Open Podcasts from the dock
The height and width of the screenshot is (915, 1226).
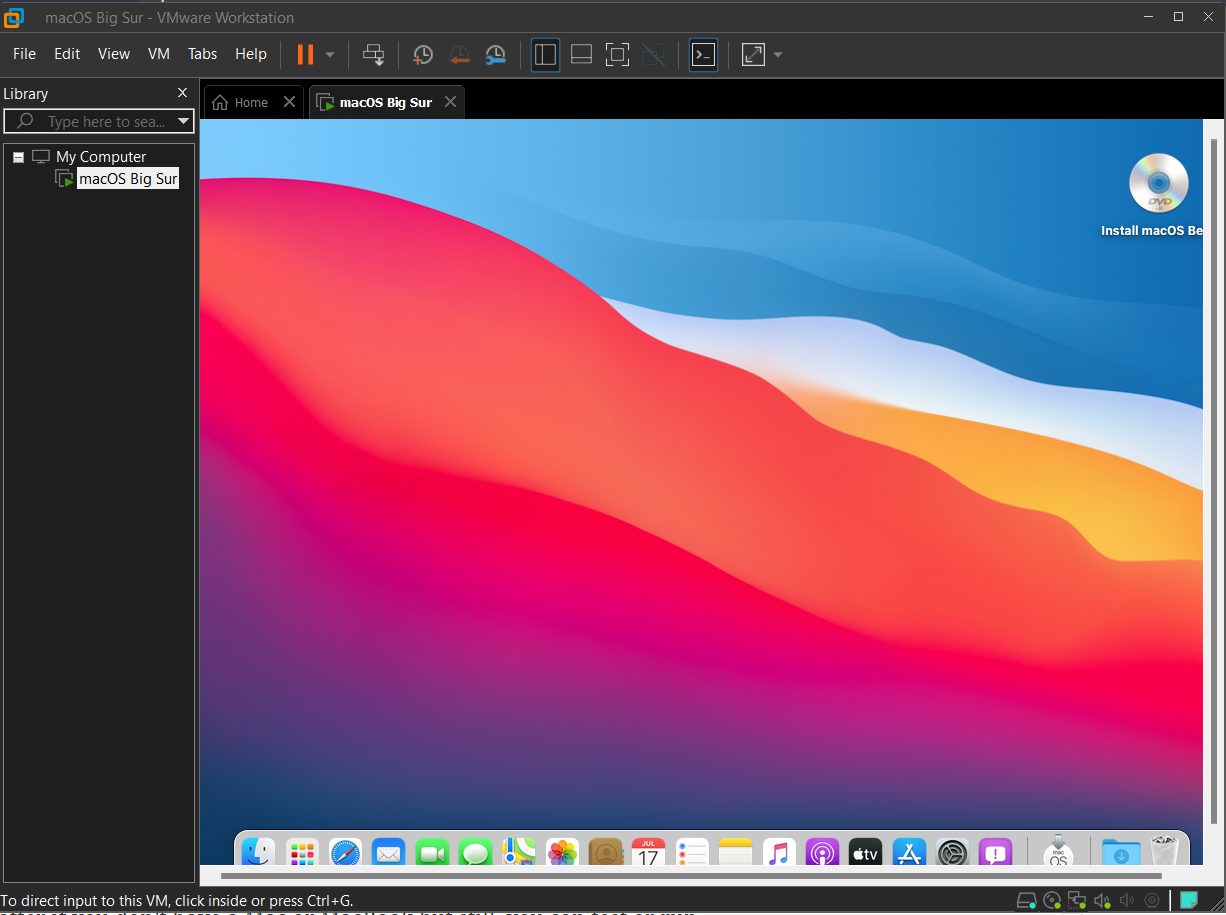(x=822, y=852)
